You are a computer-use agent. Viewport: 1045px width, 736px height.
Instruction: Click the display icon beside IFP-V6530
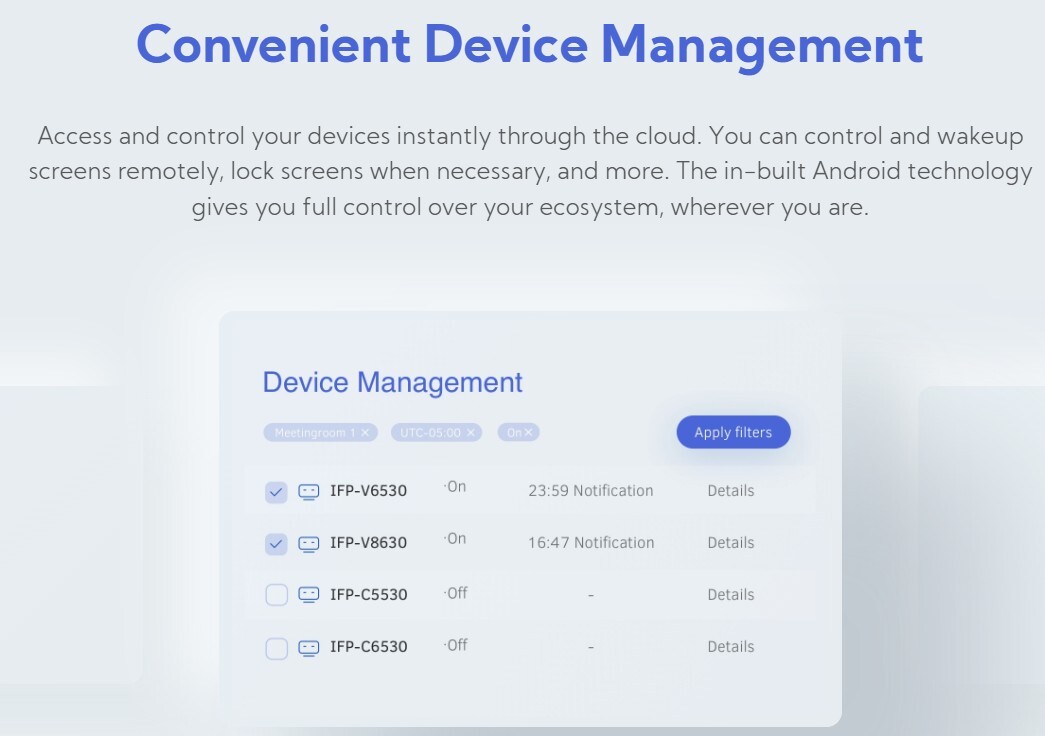click(x=308, y=492)
